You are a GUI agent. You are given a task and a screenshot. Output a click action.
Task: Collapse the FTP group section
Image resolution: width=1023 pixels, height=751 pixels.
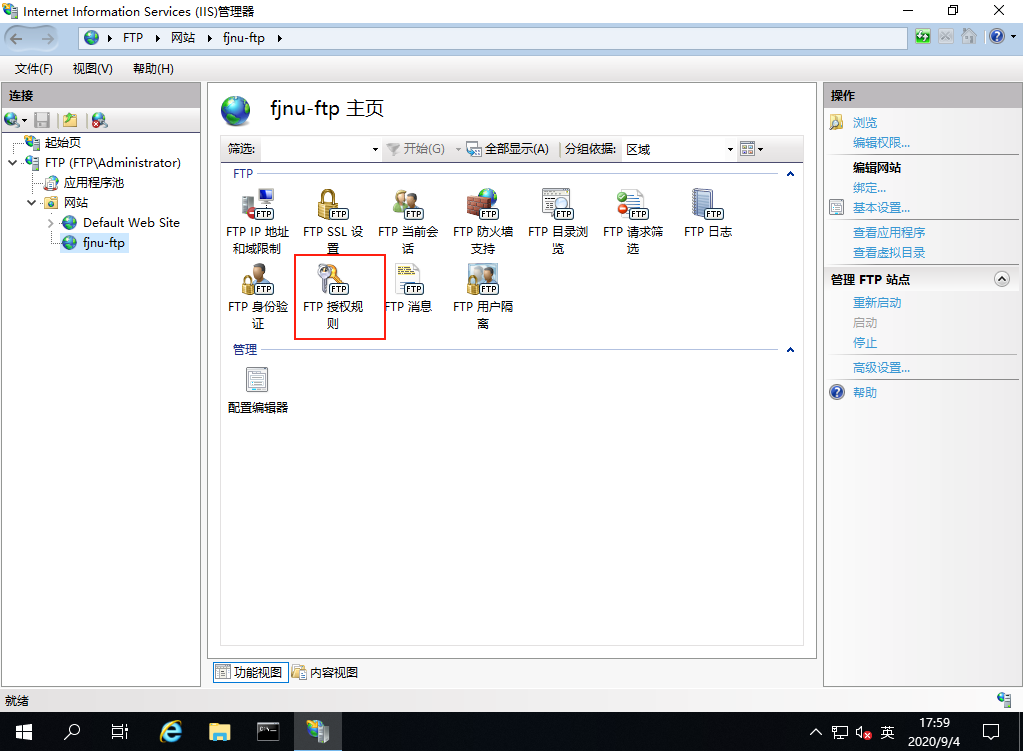coord(790,174)
